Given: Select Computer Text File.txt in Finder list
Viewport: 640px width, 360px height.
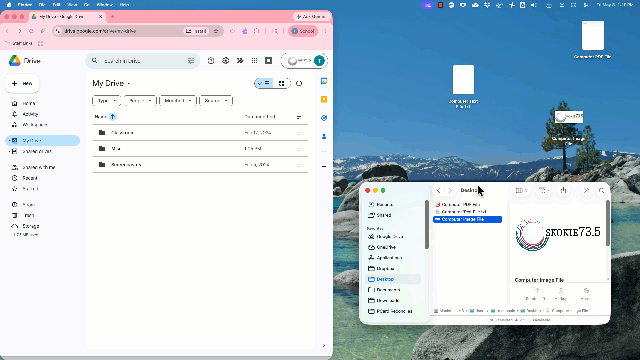Looking at the screenshot, I should pos(467,212).
